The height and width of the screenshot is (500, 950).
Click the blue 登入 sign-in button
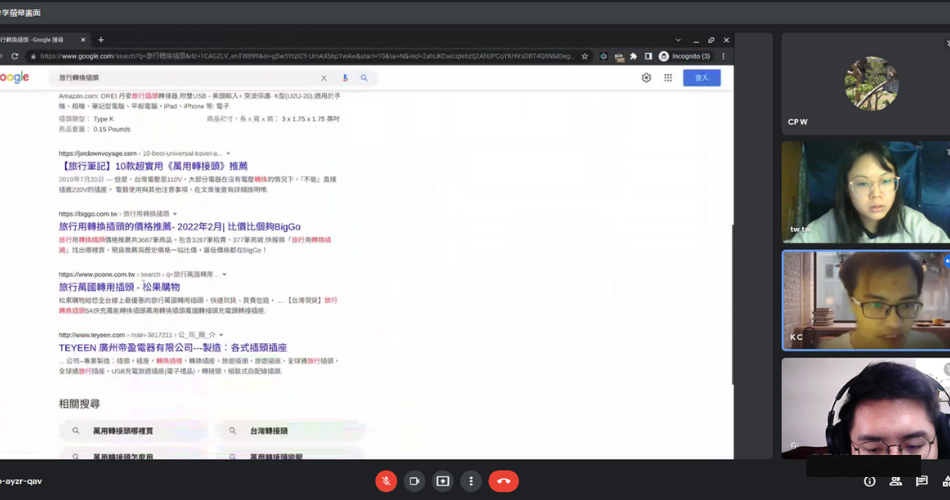click(x=702, y=78)
